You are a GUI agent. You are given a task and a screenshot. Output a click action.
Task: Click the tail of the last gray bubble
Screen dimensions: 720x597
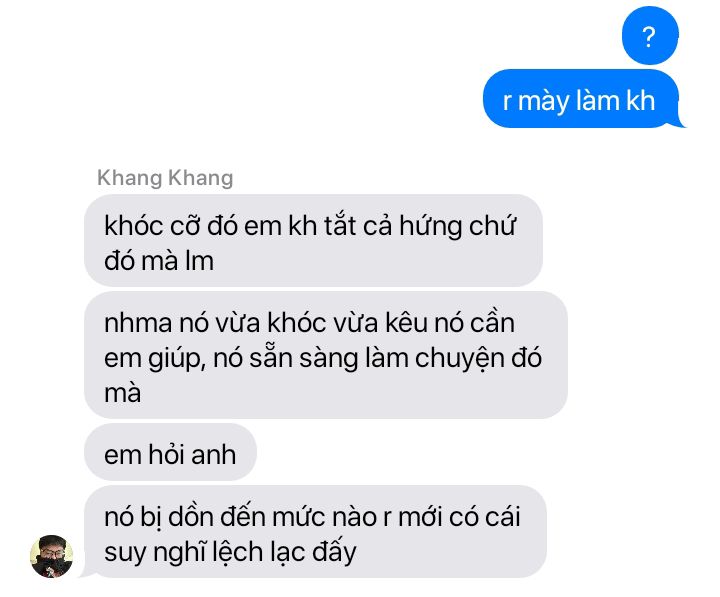[x=87, y=573]
